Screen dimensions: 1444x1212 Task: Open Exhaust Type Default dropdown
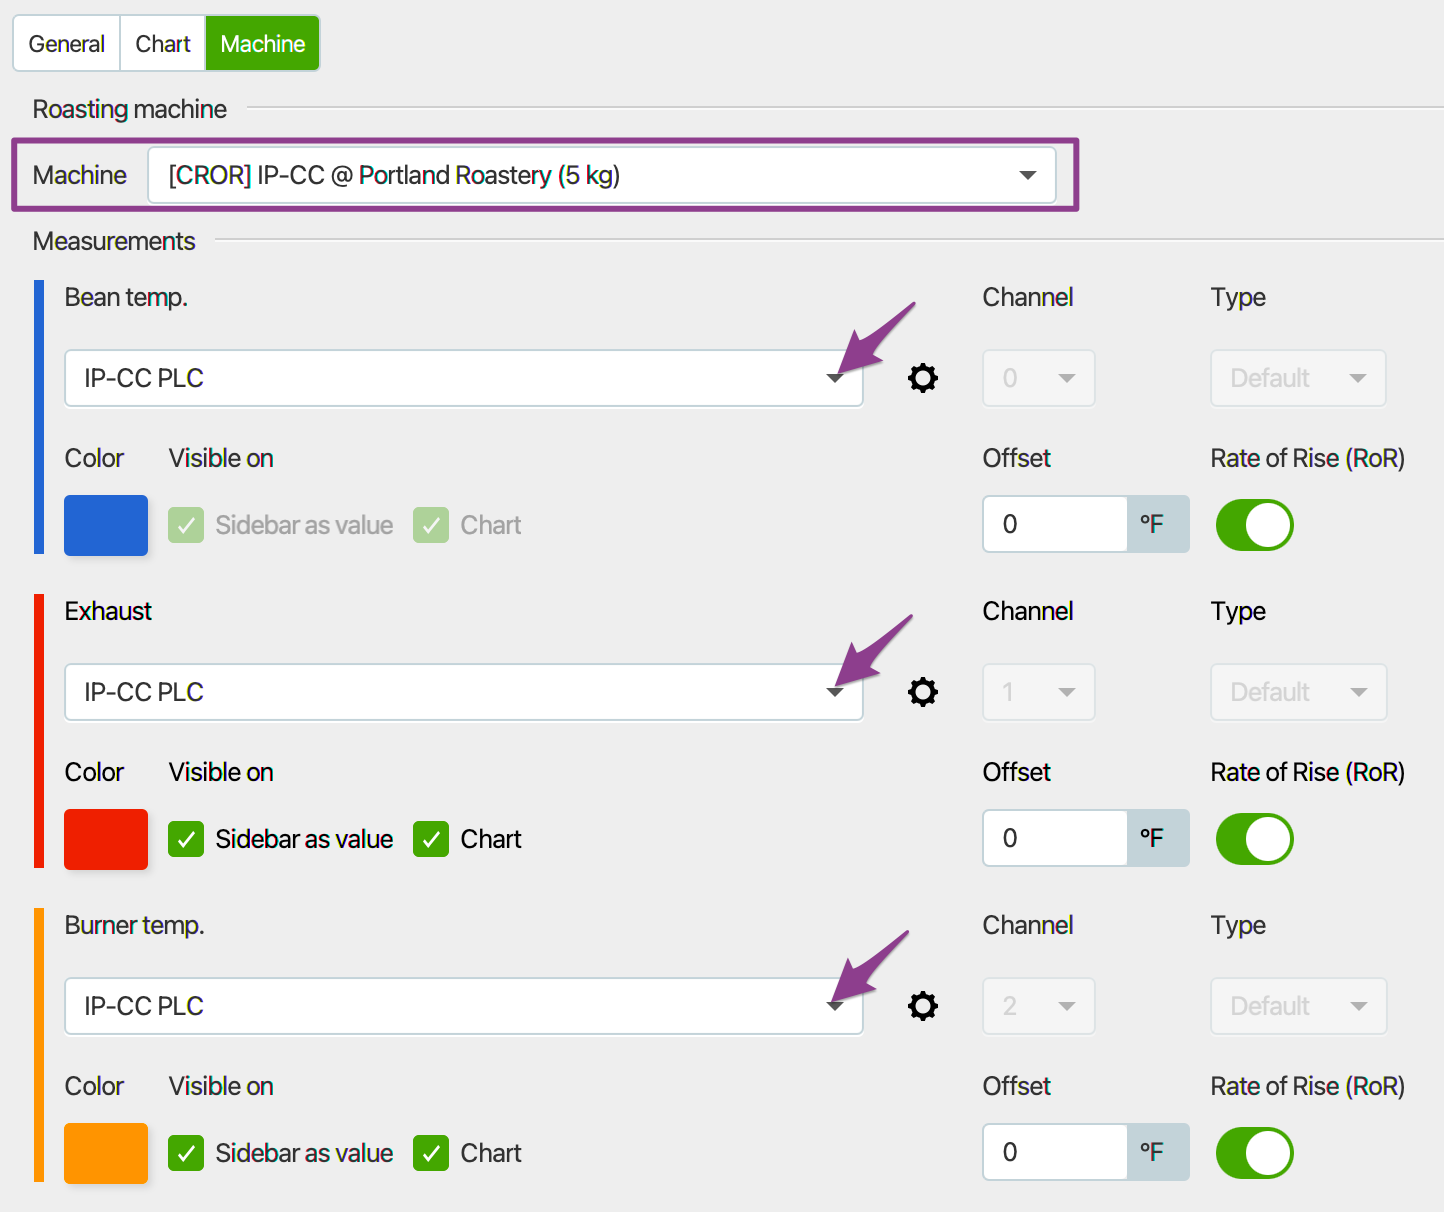(1298, 692)
